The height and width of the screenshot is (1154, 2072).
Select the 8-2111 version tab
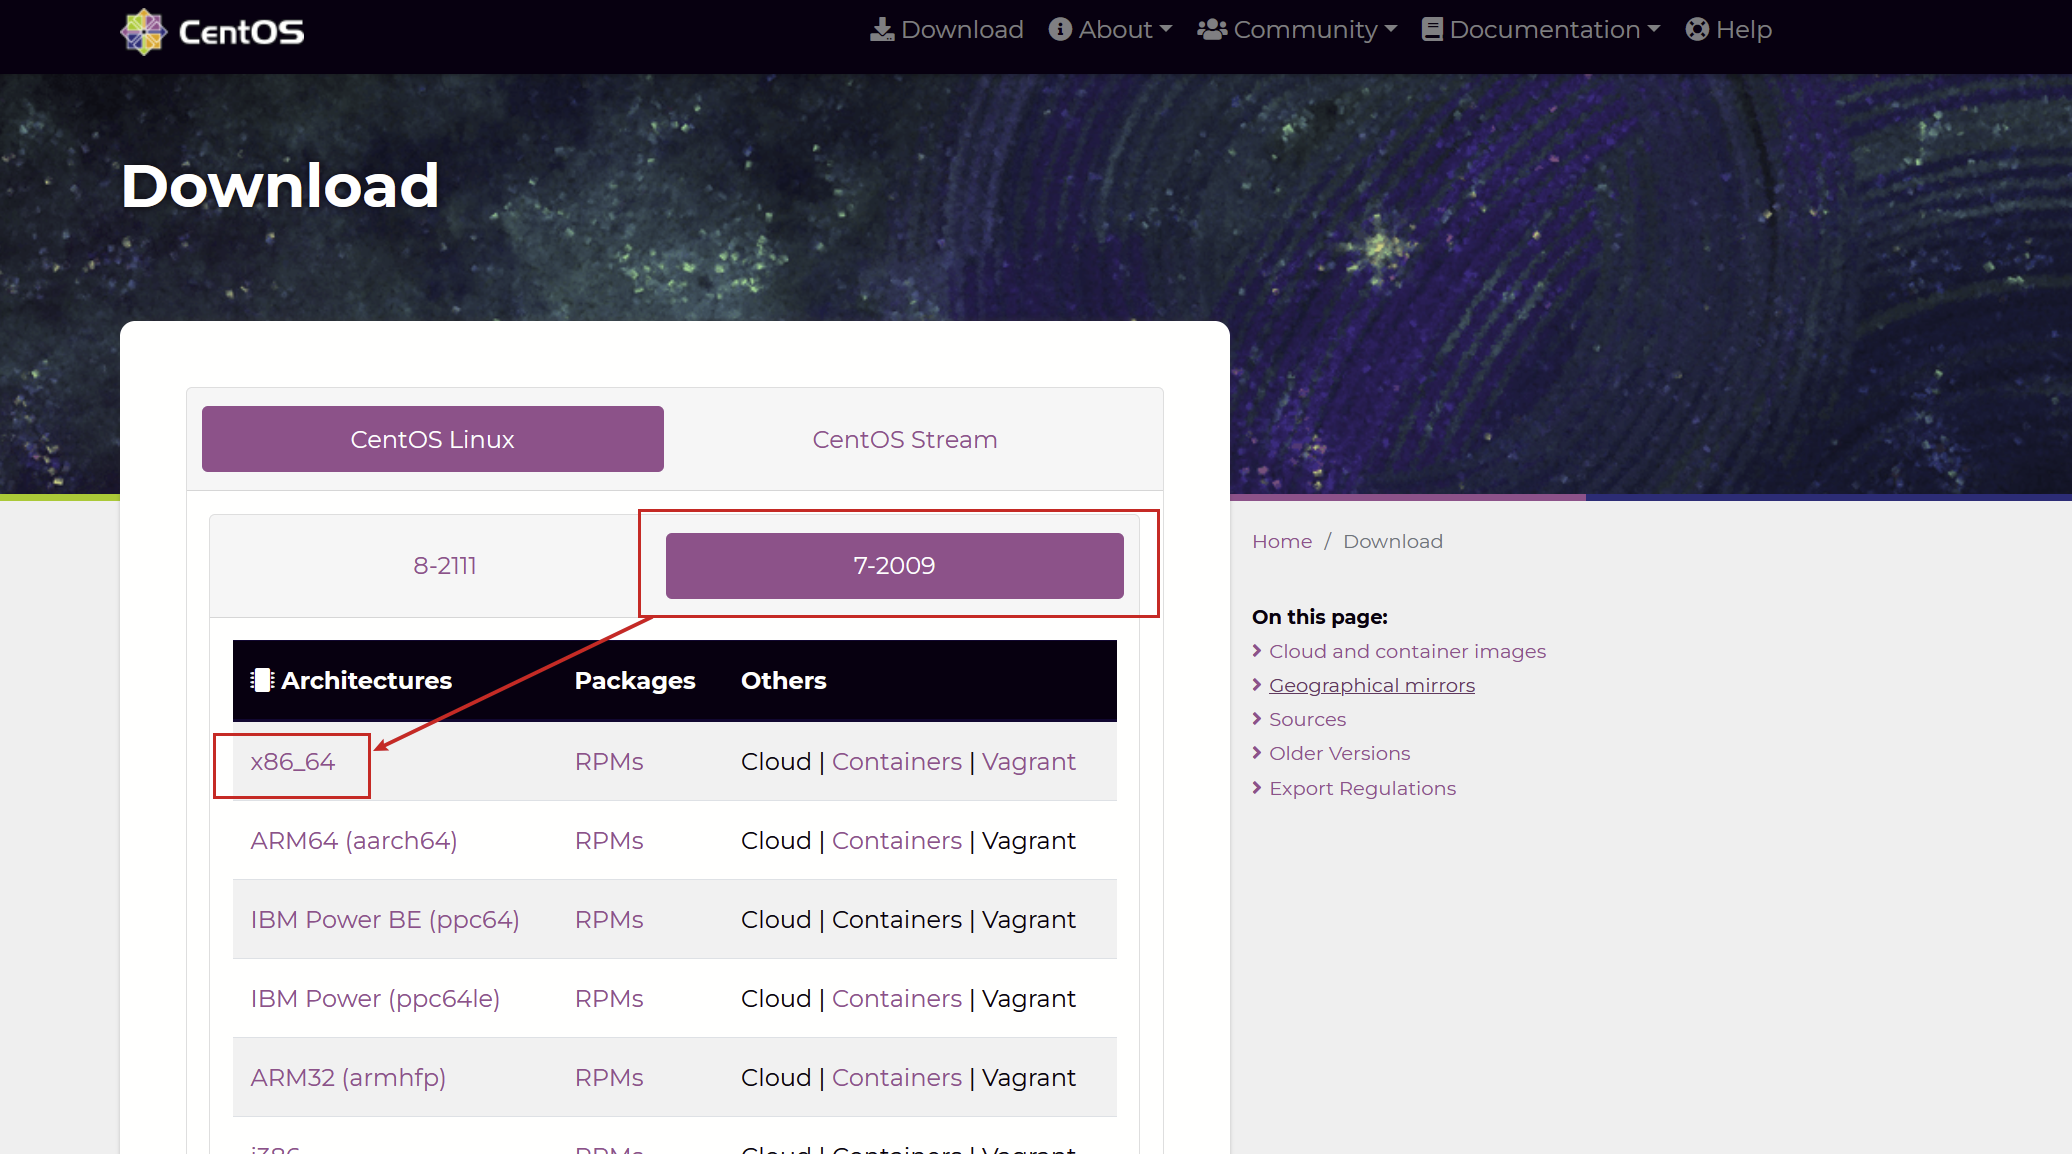pos(444,565)
